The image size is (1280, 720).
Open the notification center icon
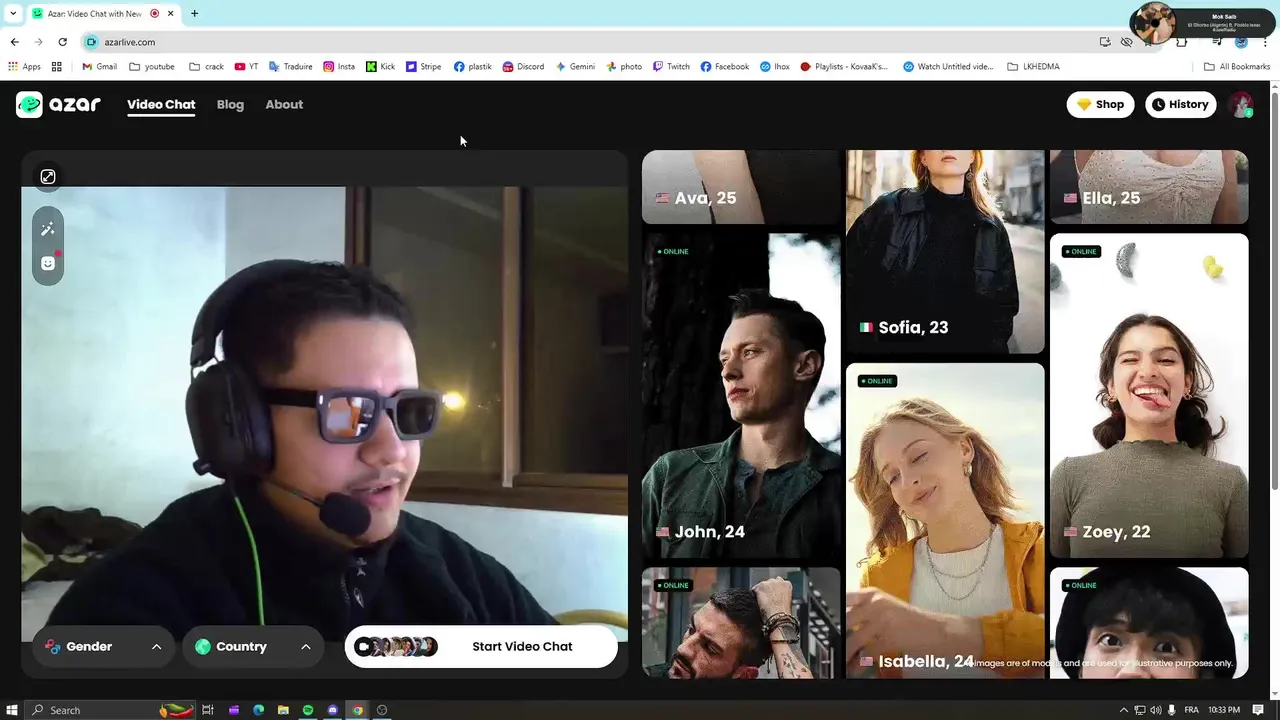tap(1258, 710)
